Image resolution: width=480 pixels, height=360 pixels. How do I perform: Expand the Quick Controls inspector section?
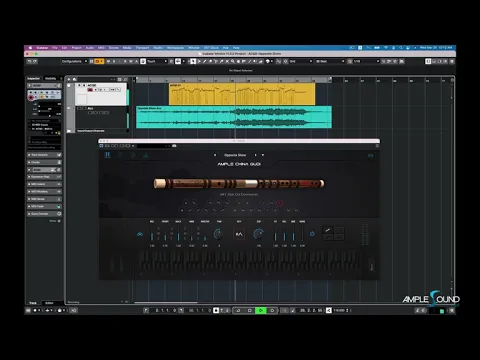click(x=44, y=214)
